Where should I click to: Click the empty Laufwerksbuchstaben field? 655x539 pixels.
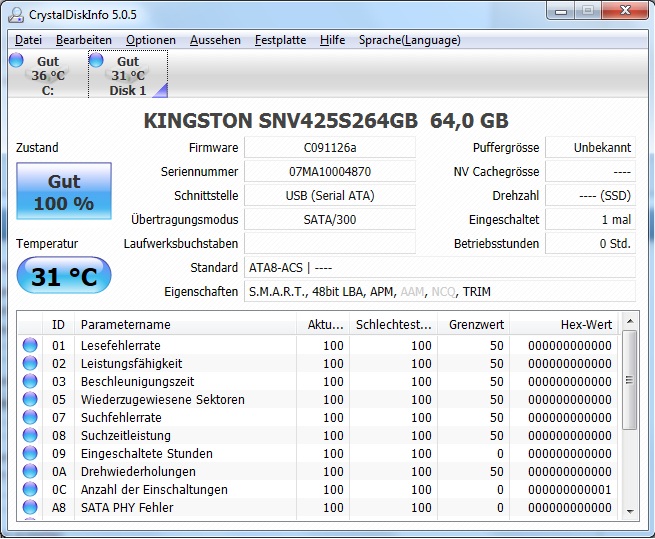[x=330, y=244]
